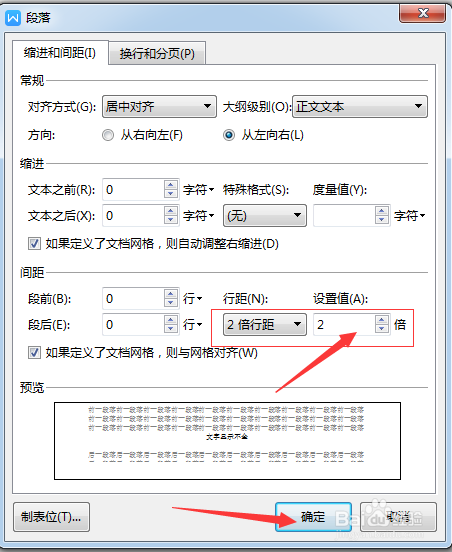Click the 段后(E) spacing input field
This screenshot has height=552, width=452.
pos(133,324)
